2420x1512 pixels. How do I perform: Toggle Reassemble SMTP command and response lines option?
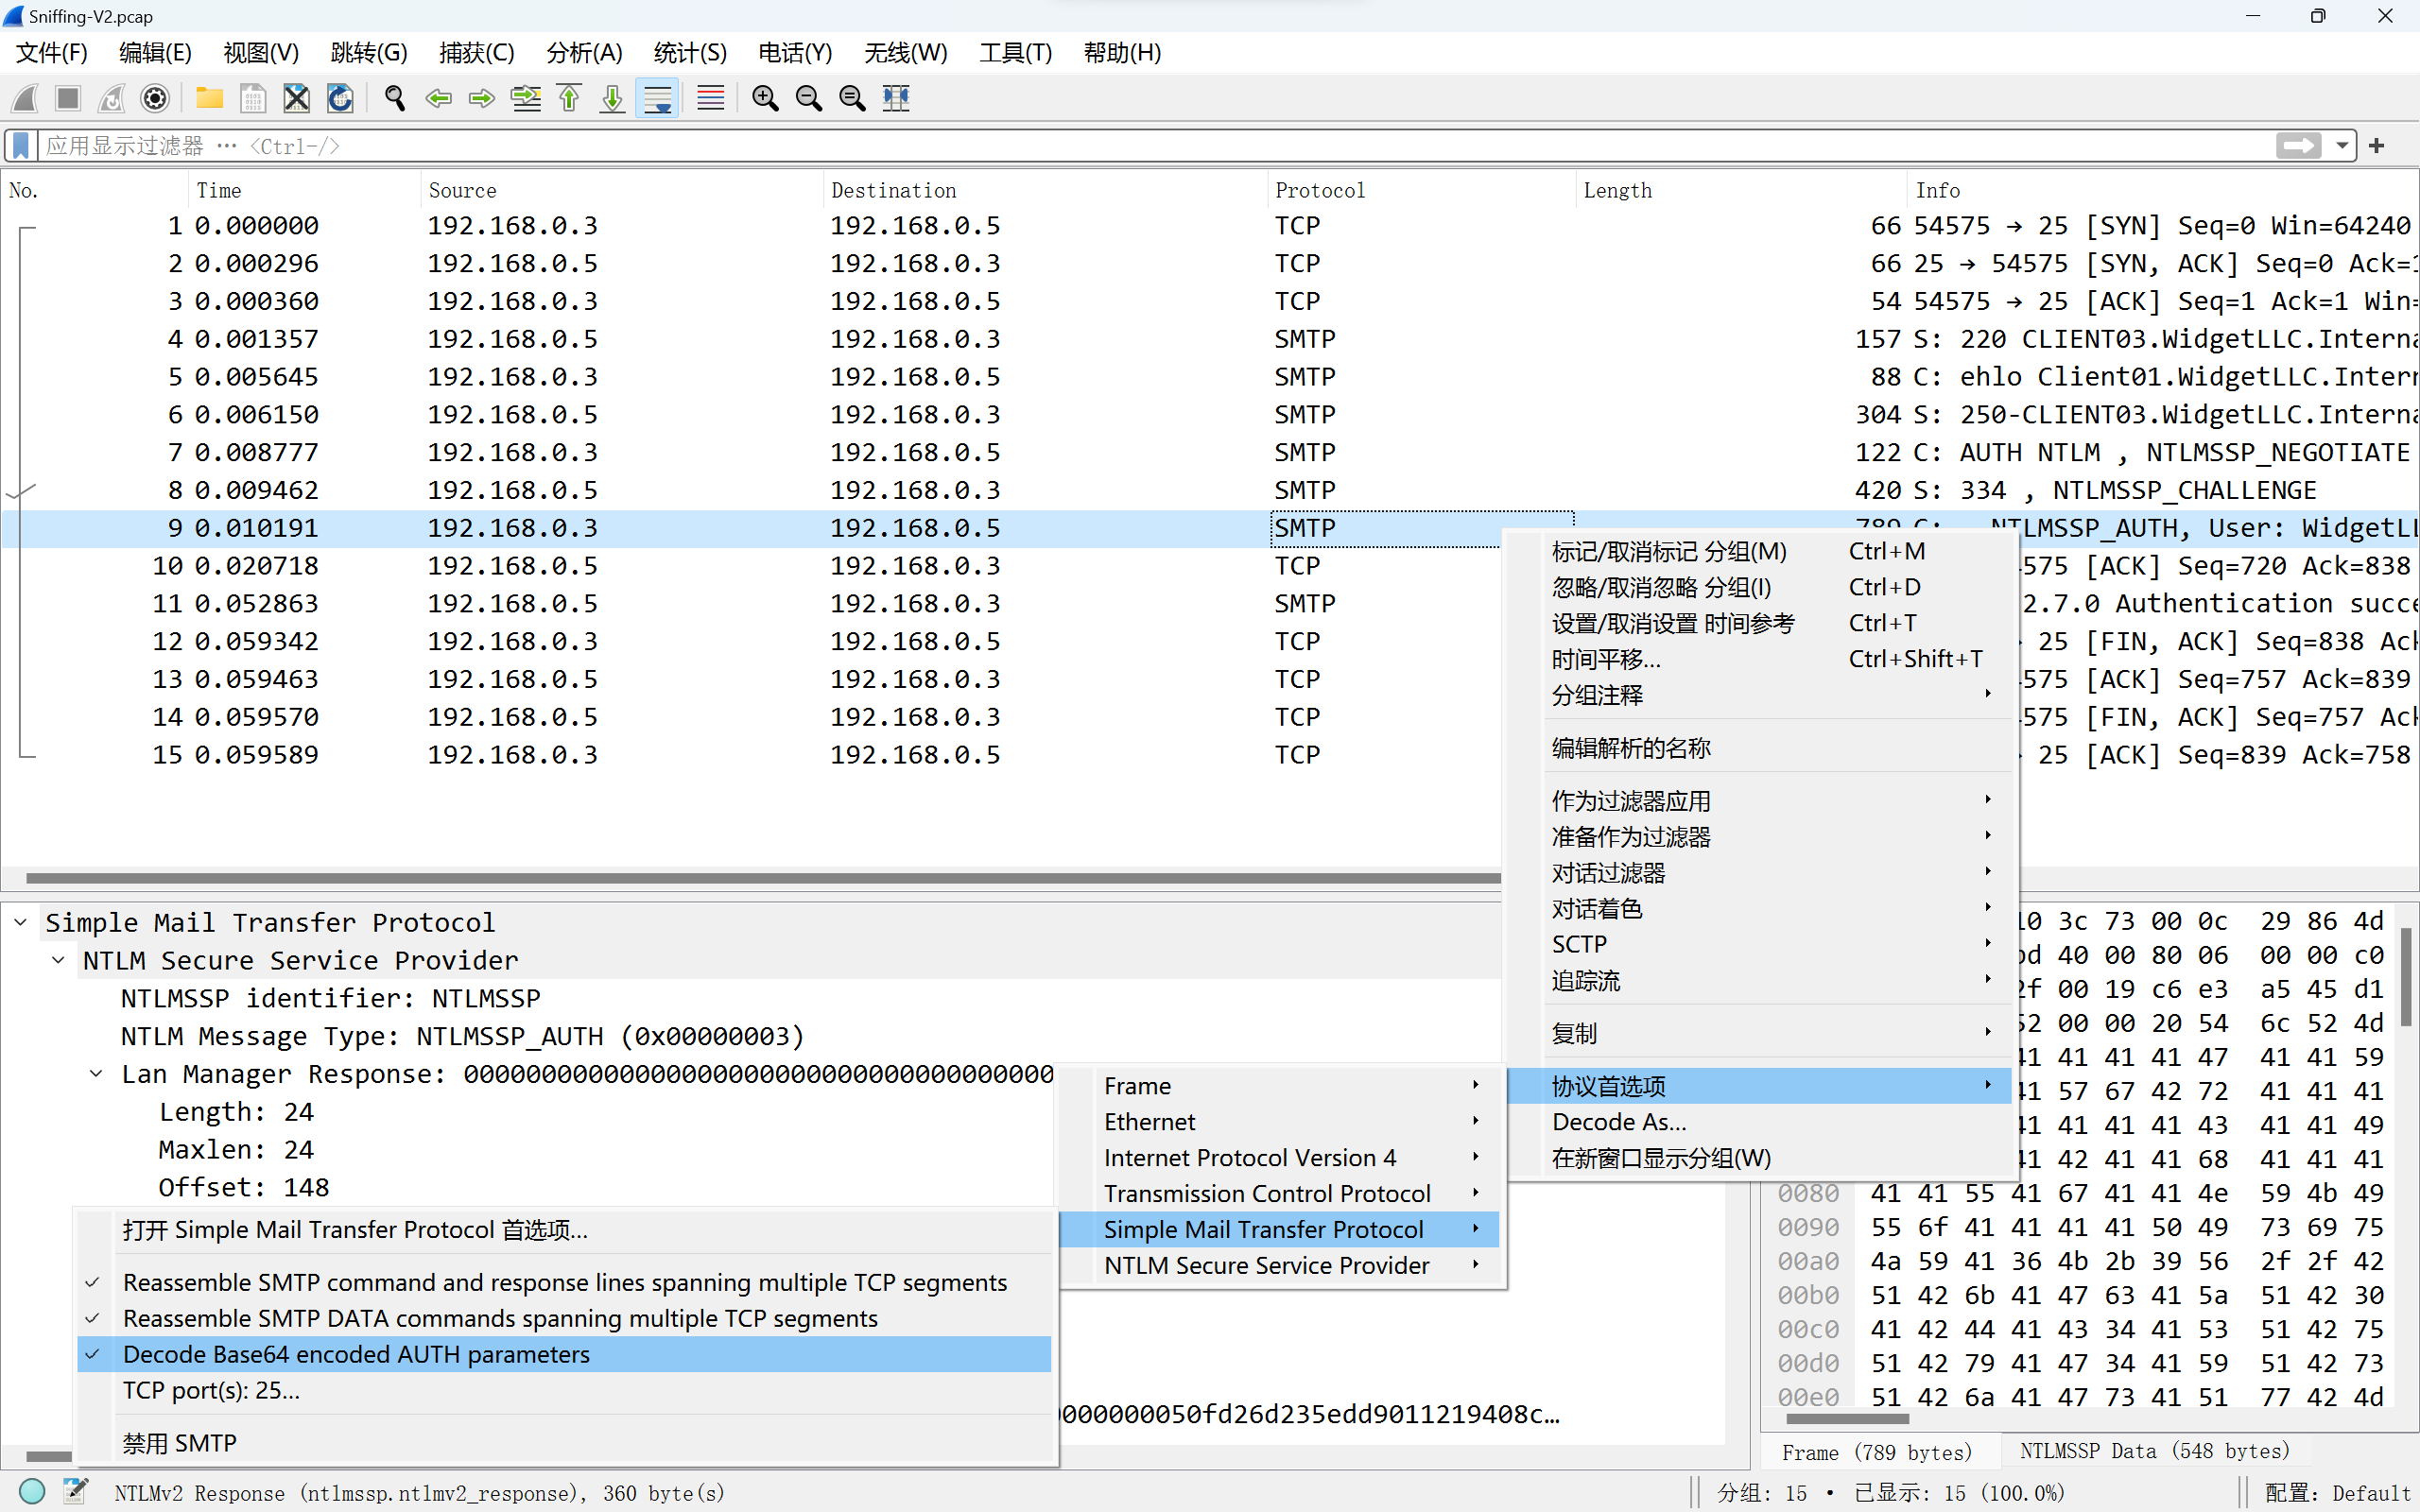point(565,1282)
